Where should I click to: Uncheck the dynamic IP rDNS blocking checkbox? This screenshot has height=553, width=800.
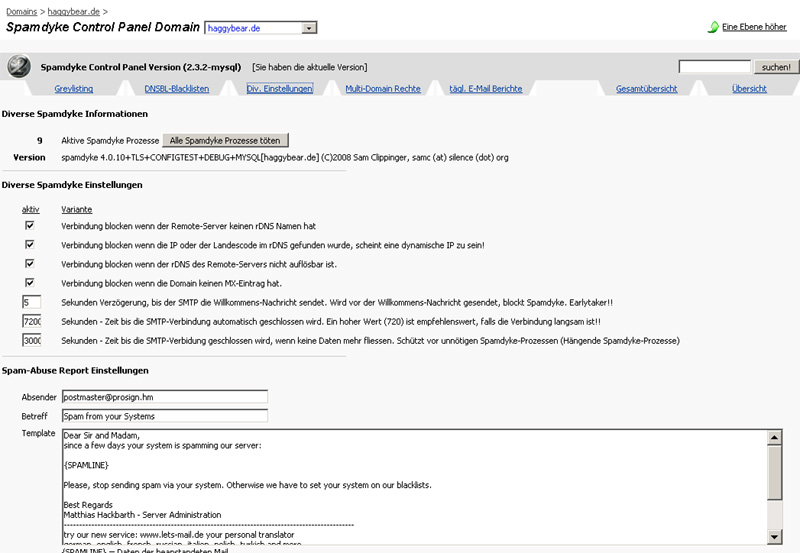pyautogui.click(x=30, y=245)
